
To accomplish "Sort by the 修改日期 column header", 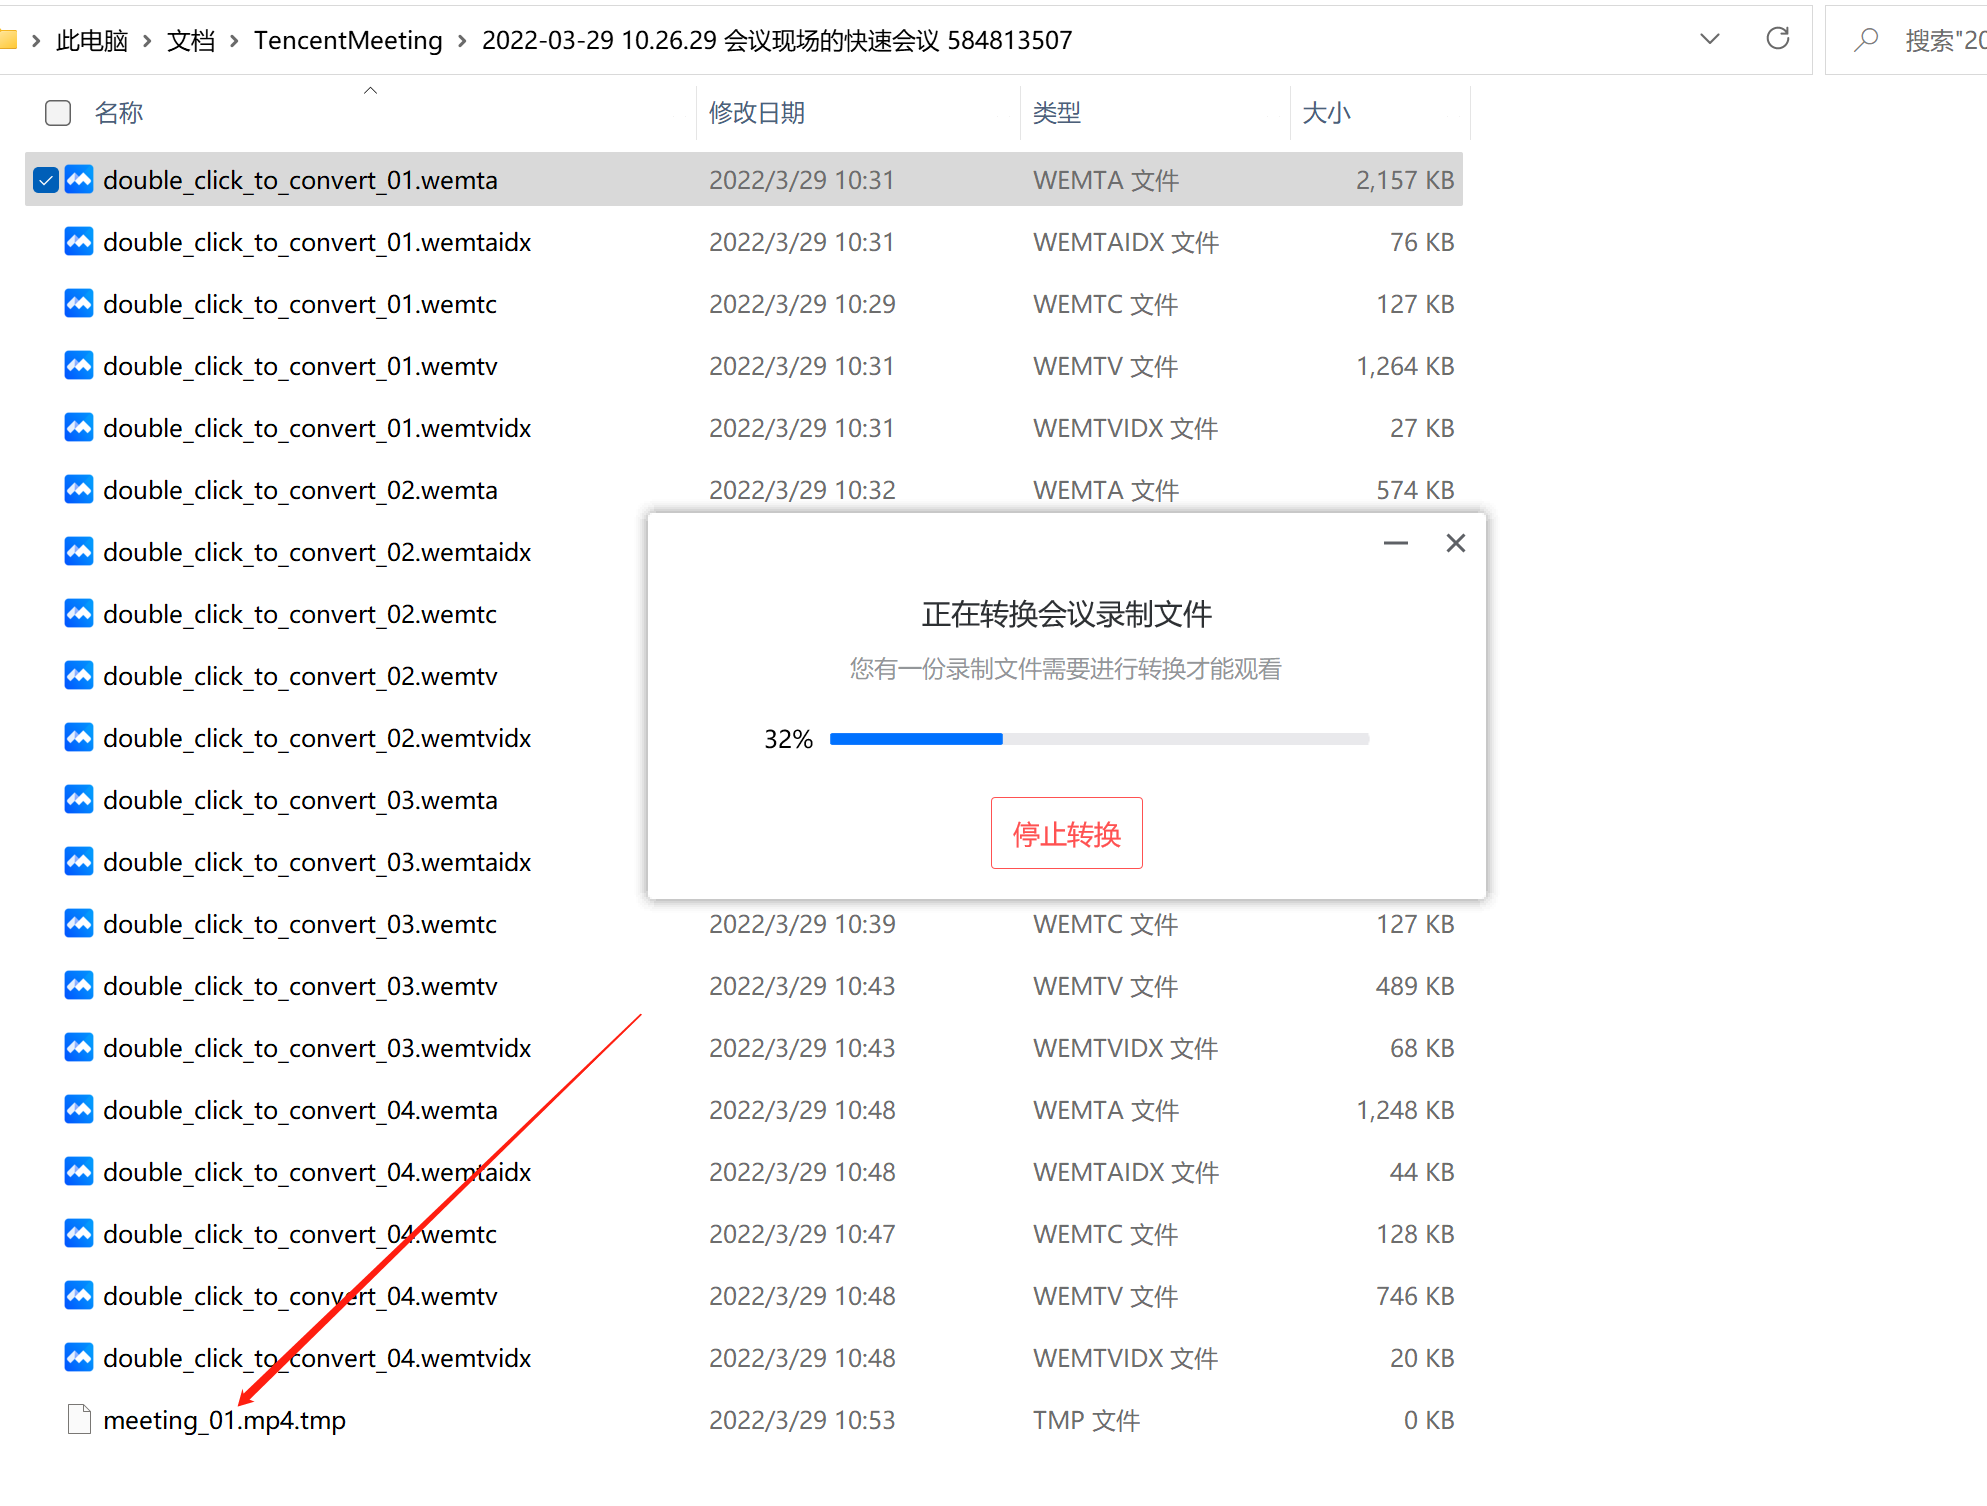I will (757, 113).
